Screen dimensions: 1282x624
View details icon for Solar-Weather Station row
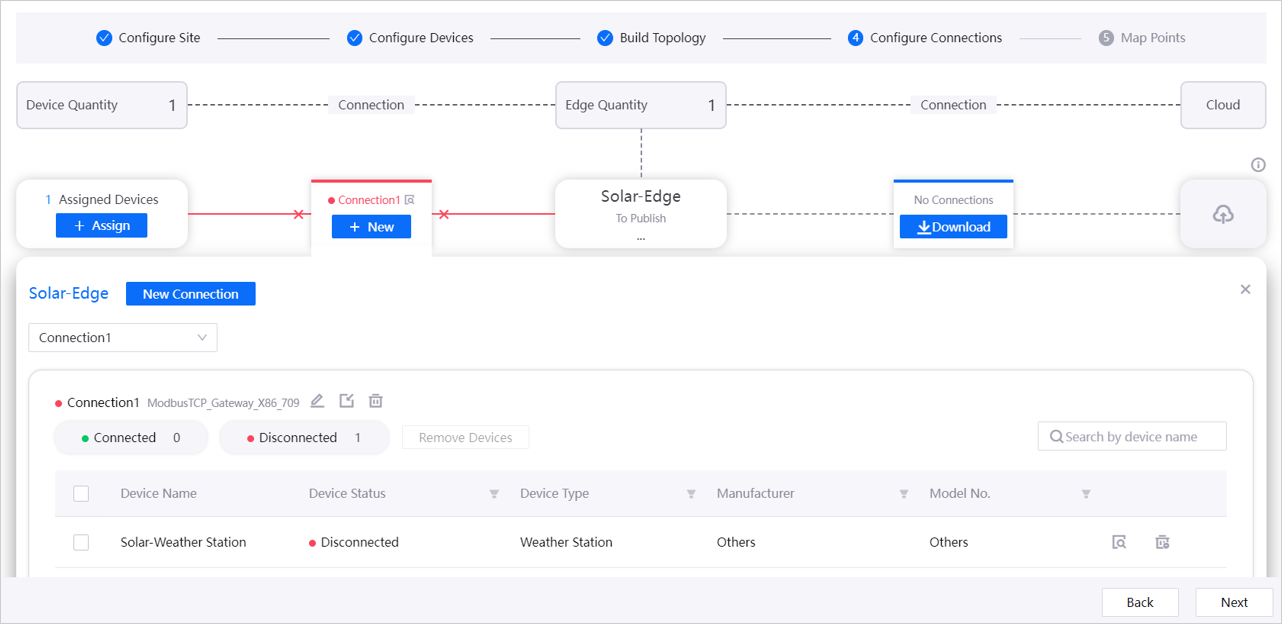[1119, 542]
